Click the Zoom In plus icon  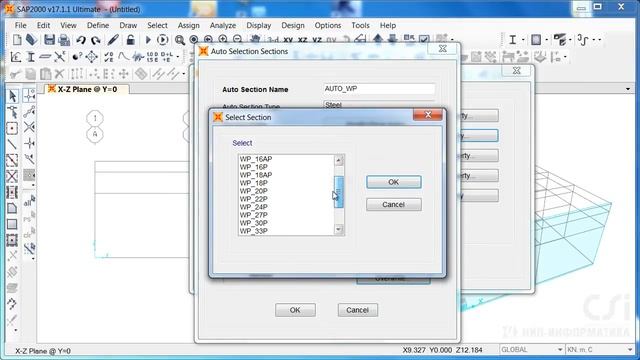(223, 40)
